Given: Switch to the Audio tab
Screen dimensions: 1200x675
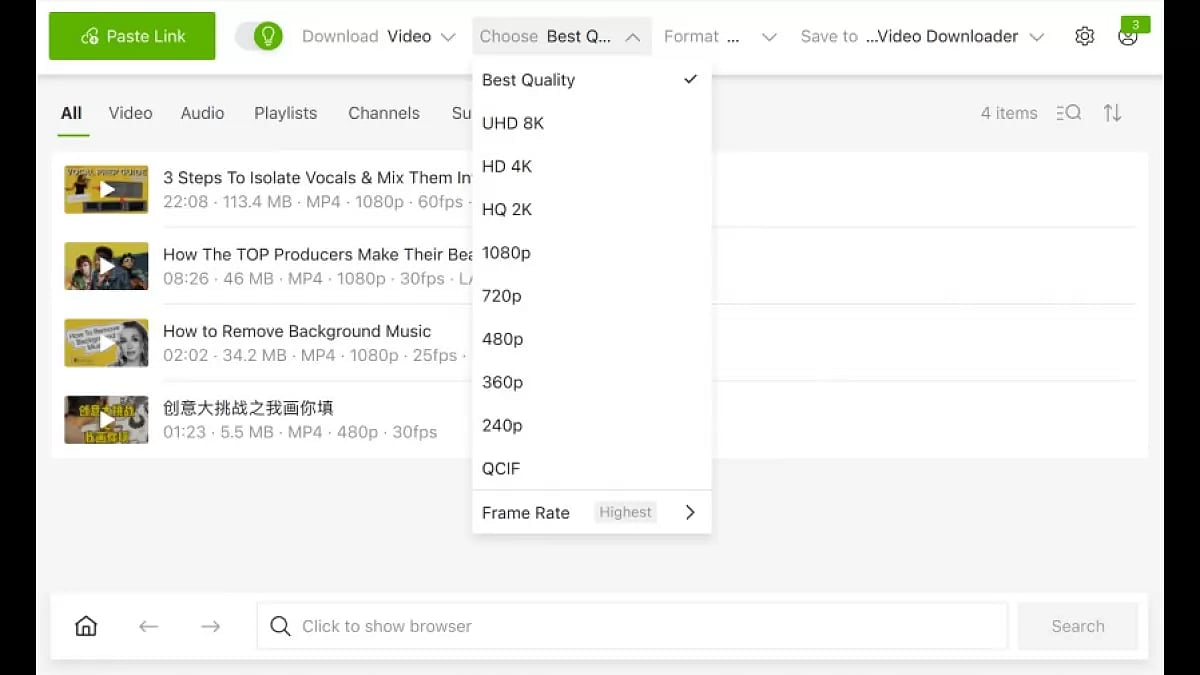Looking at the screenshot, I should pos(202,113).
